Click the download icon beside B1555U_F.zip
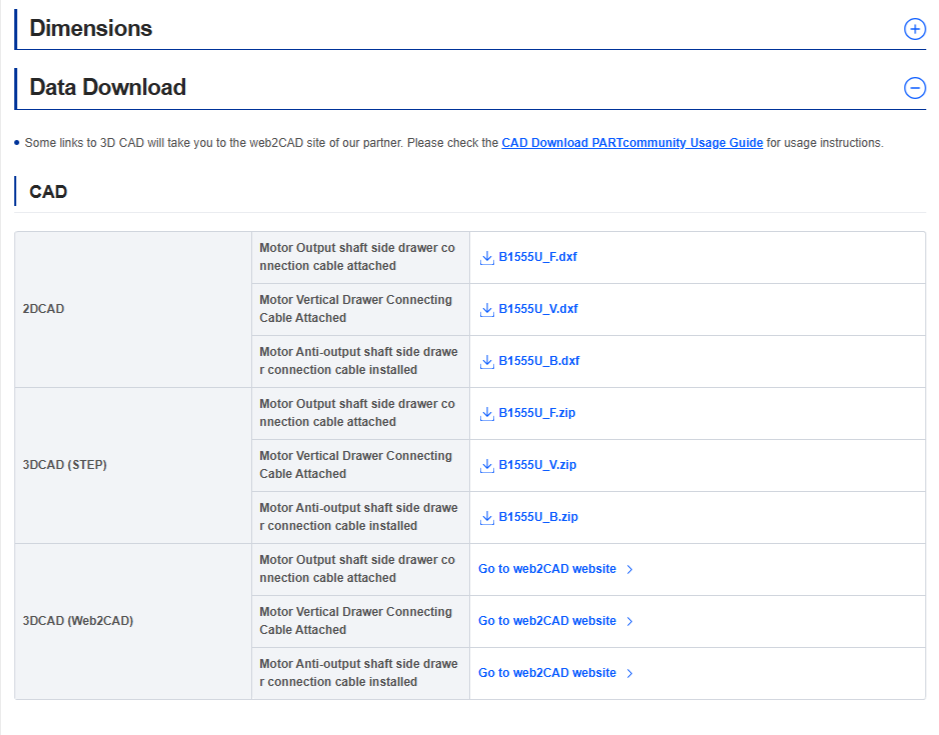 (487, 414)
